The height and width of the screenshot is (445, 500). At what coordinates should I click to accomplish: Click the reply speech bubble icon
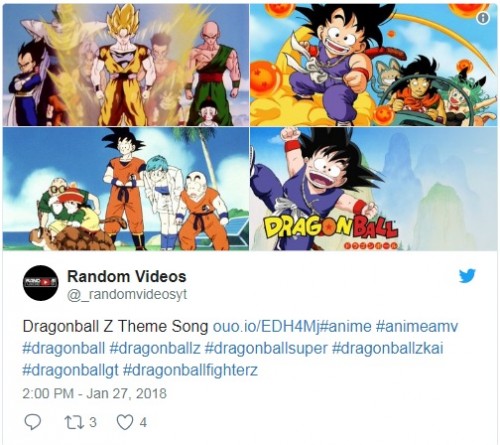click(33, 422)
